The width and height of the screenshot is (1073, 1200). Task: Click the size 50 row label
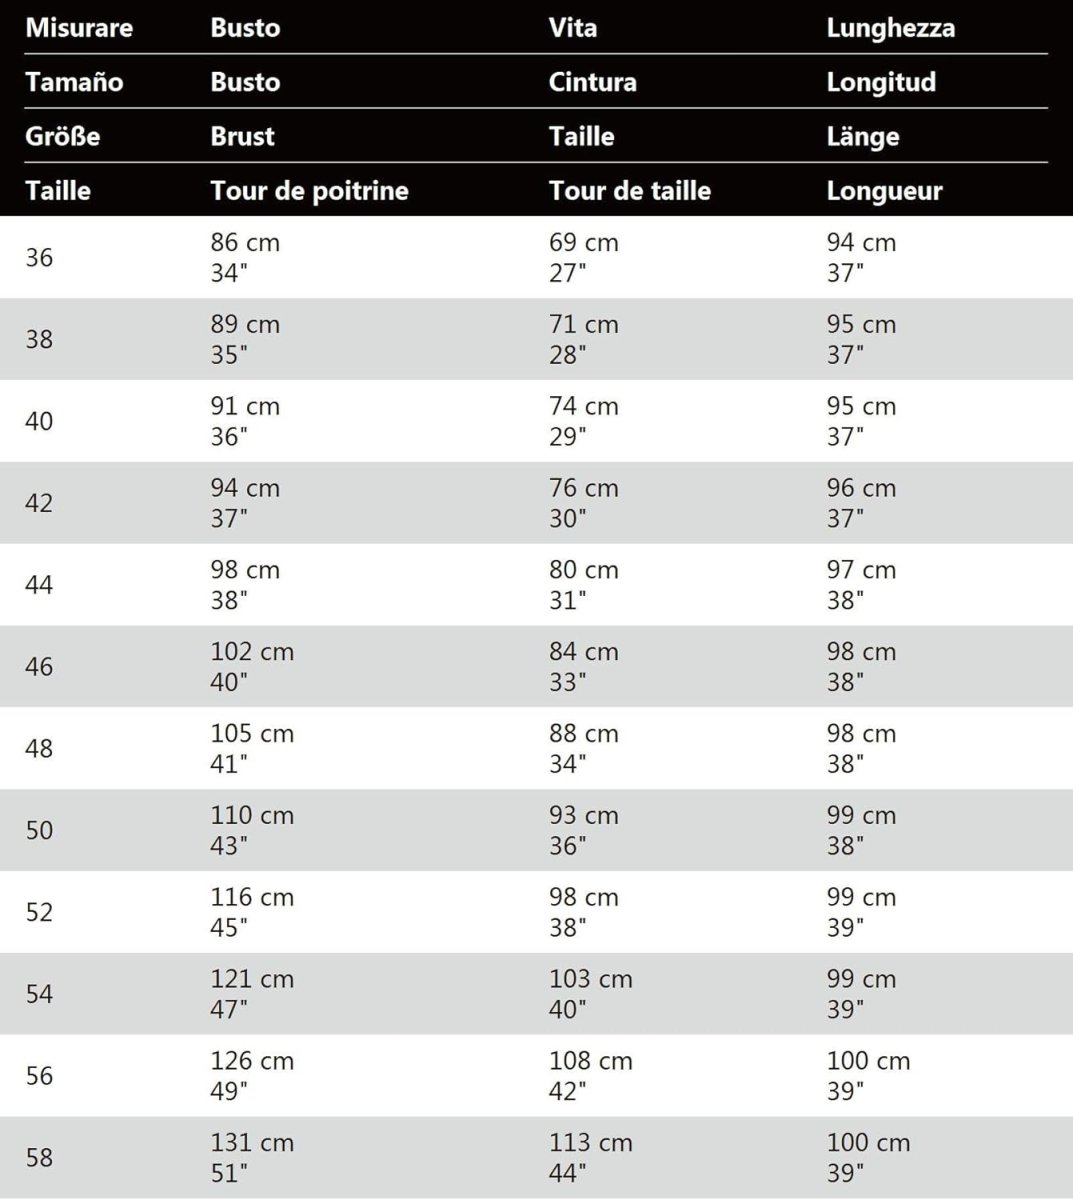click(39, 831)
